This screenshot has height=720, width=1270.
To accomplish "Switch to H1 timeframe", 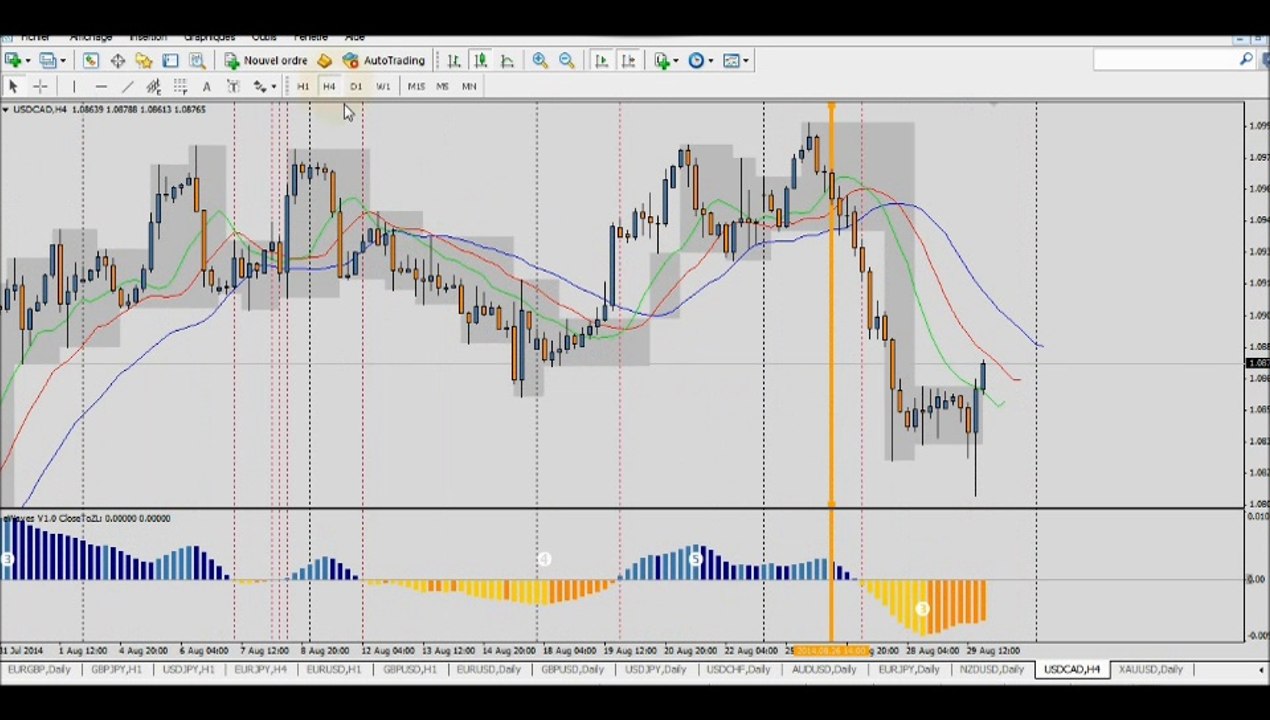I will pyautogui.click(x=302, y=87).
